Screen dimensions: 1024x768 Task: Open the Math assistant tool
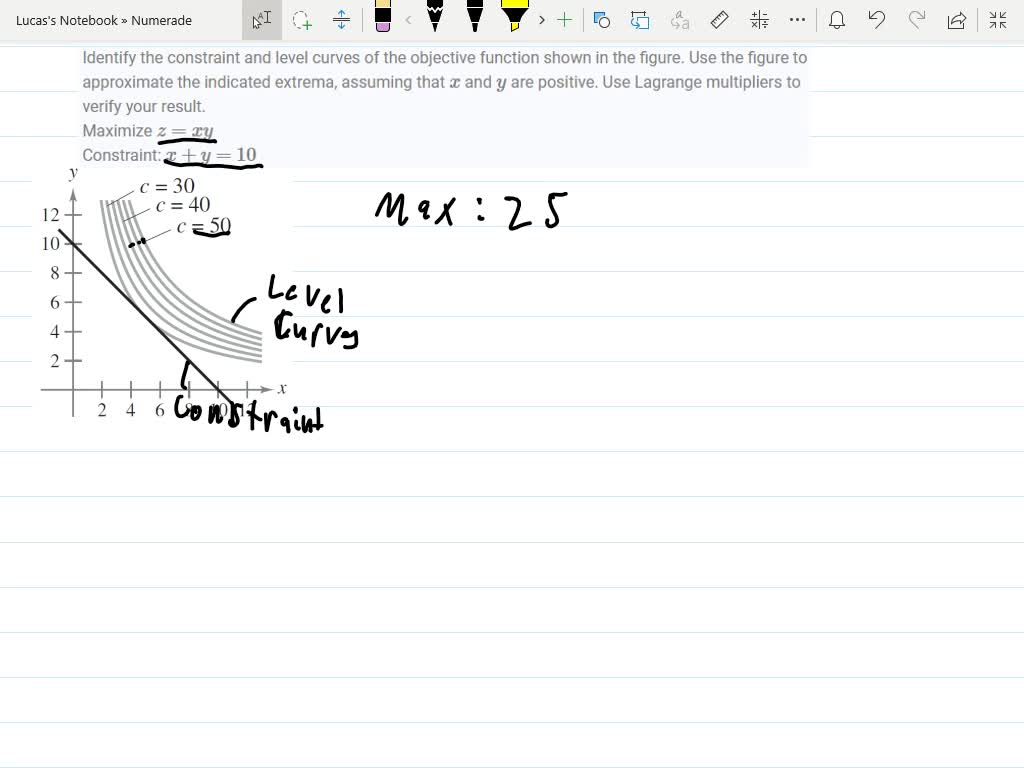click(759, 20)
